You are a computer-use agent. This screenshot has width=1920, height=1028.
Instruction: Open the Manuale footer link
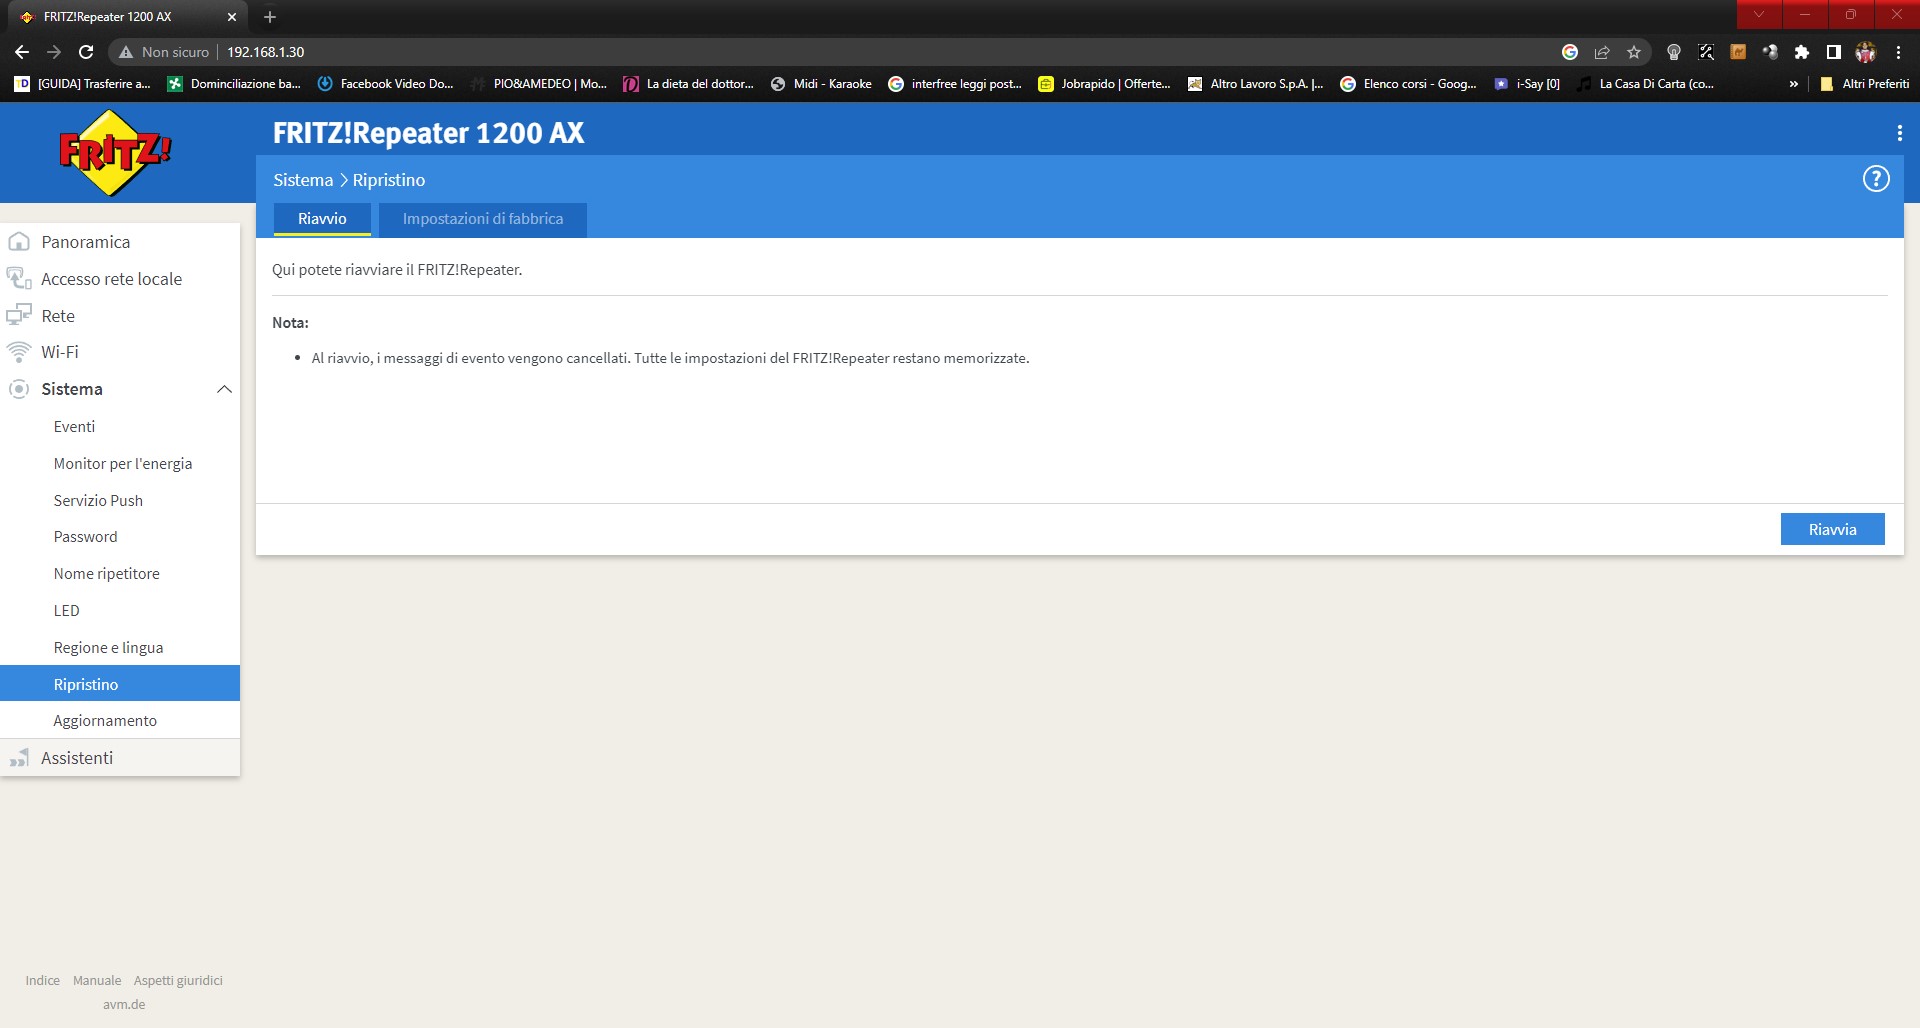[97, 981]
